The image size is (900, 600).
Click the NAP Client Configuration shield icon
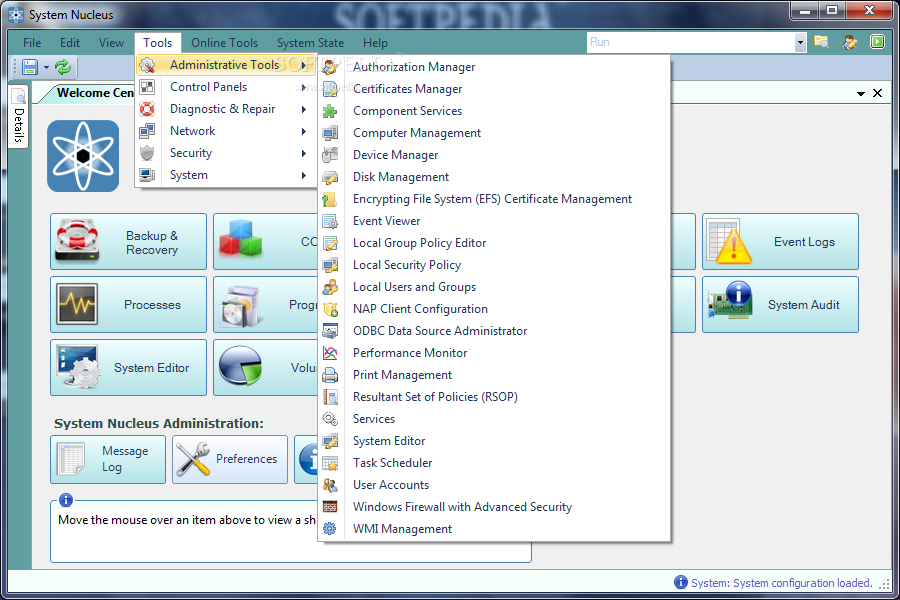pyautogui.click(x=330, y=309)
